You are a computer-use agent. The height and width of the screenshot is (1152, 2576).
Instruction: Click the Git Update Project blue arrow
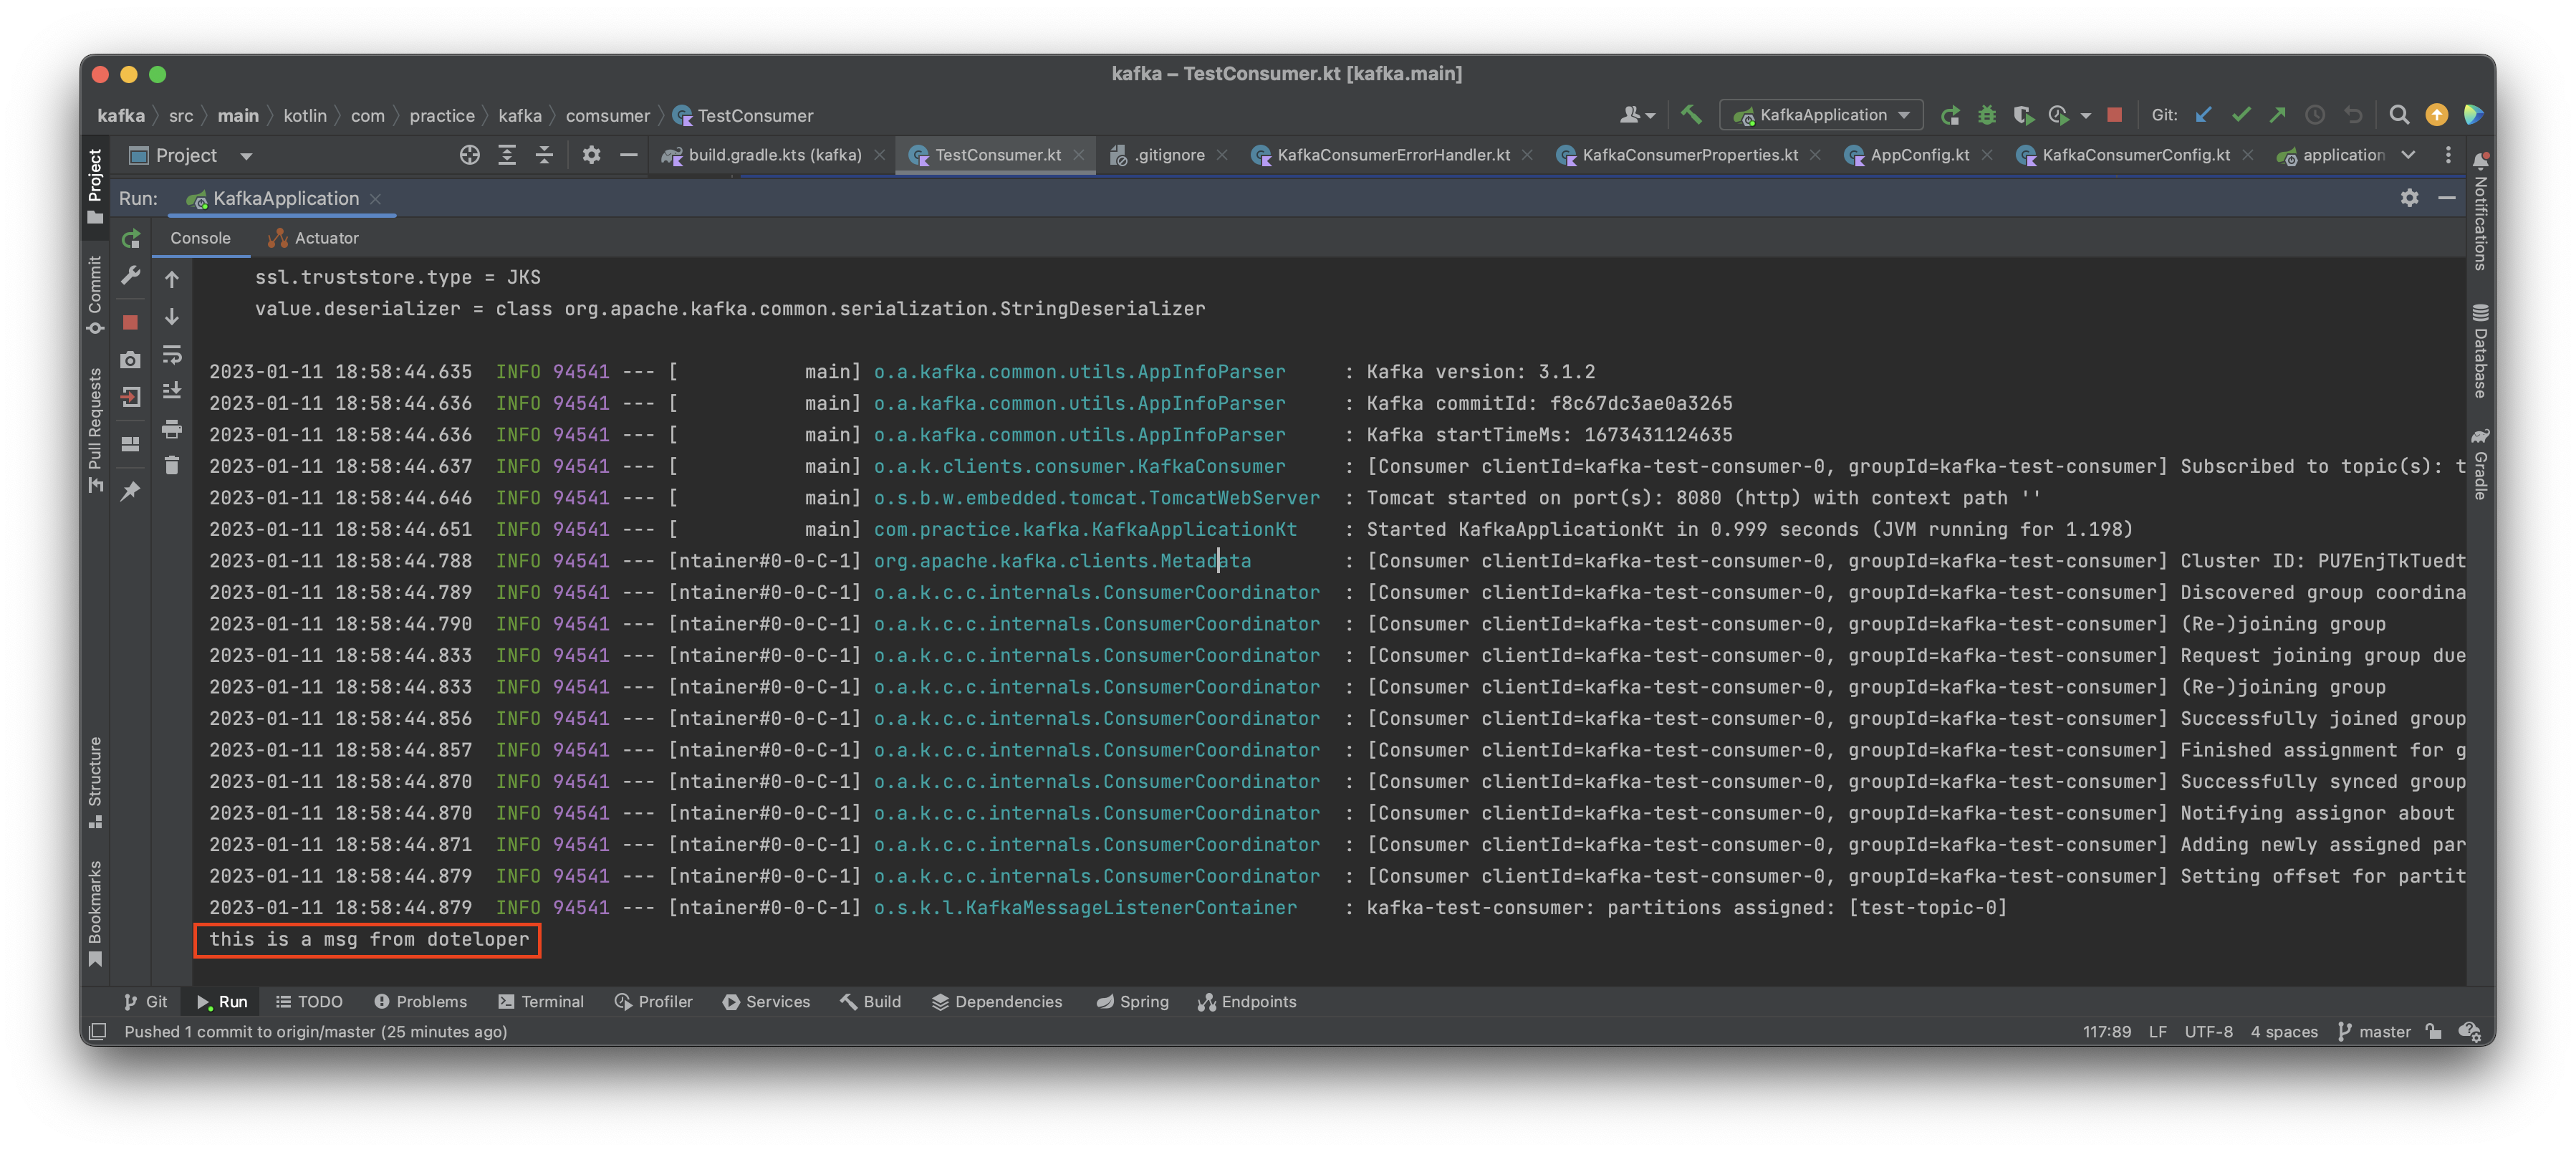click(x=2203, y=115)
